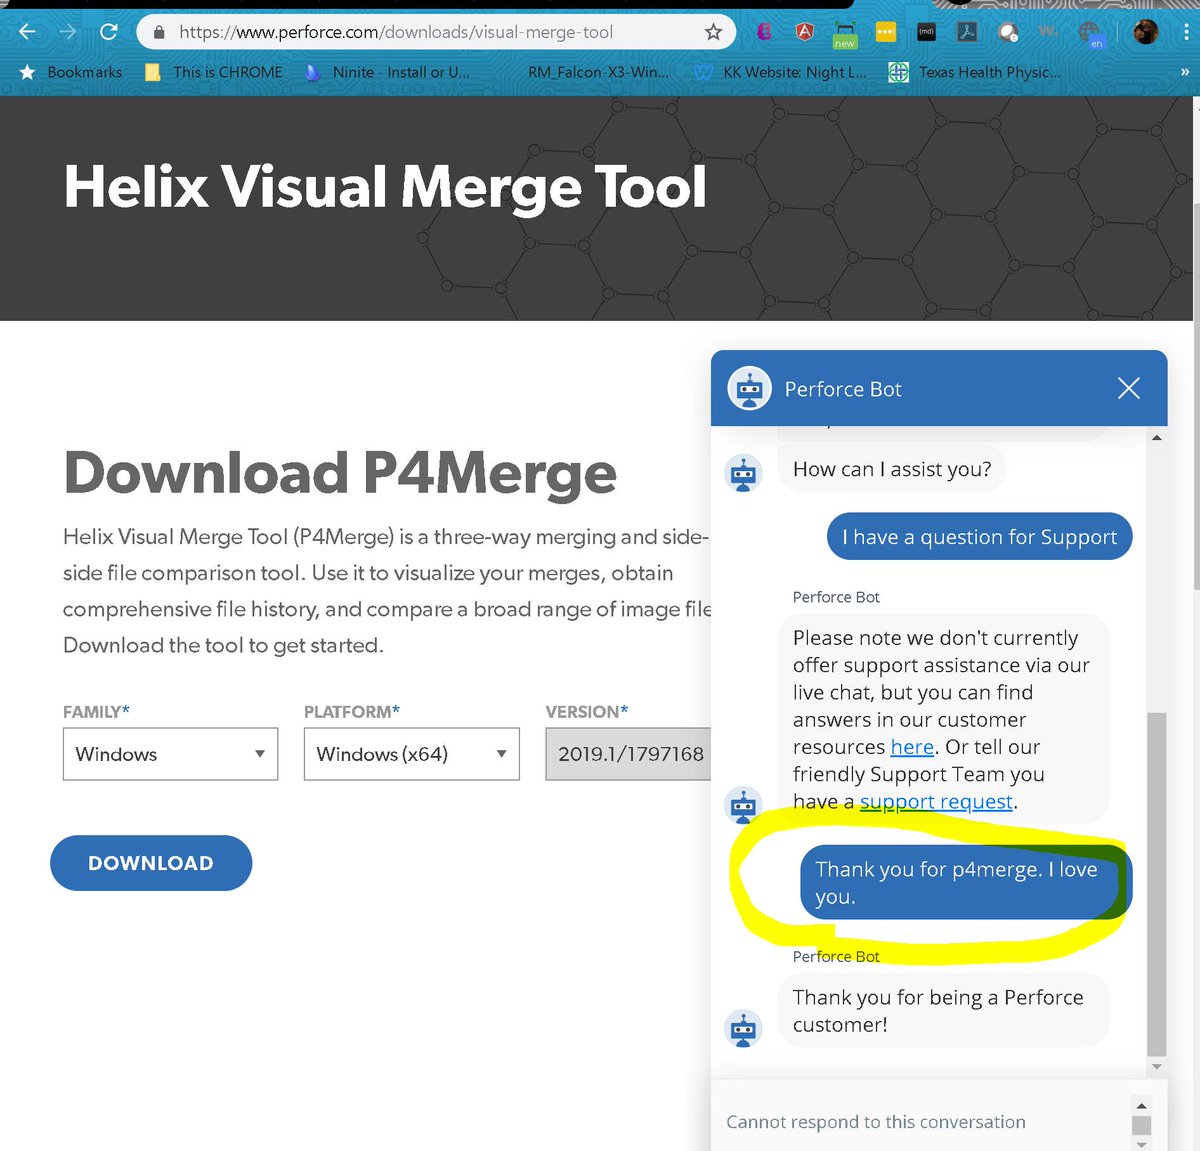View site security lock info
The width and height of the screenshot is (1200, 1151).
tap(158, 33)
